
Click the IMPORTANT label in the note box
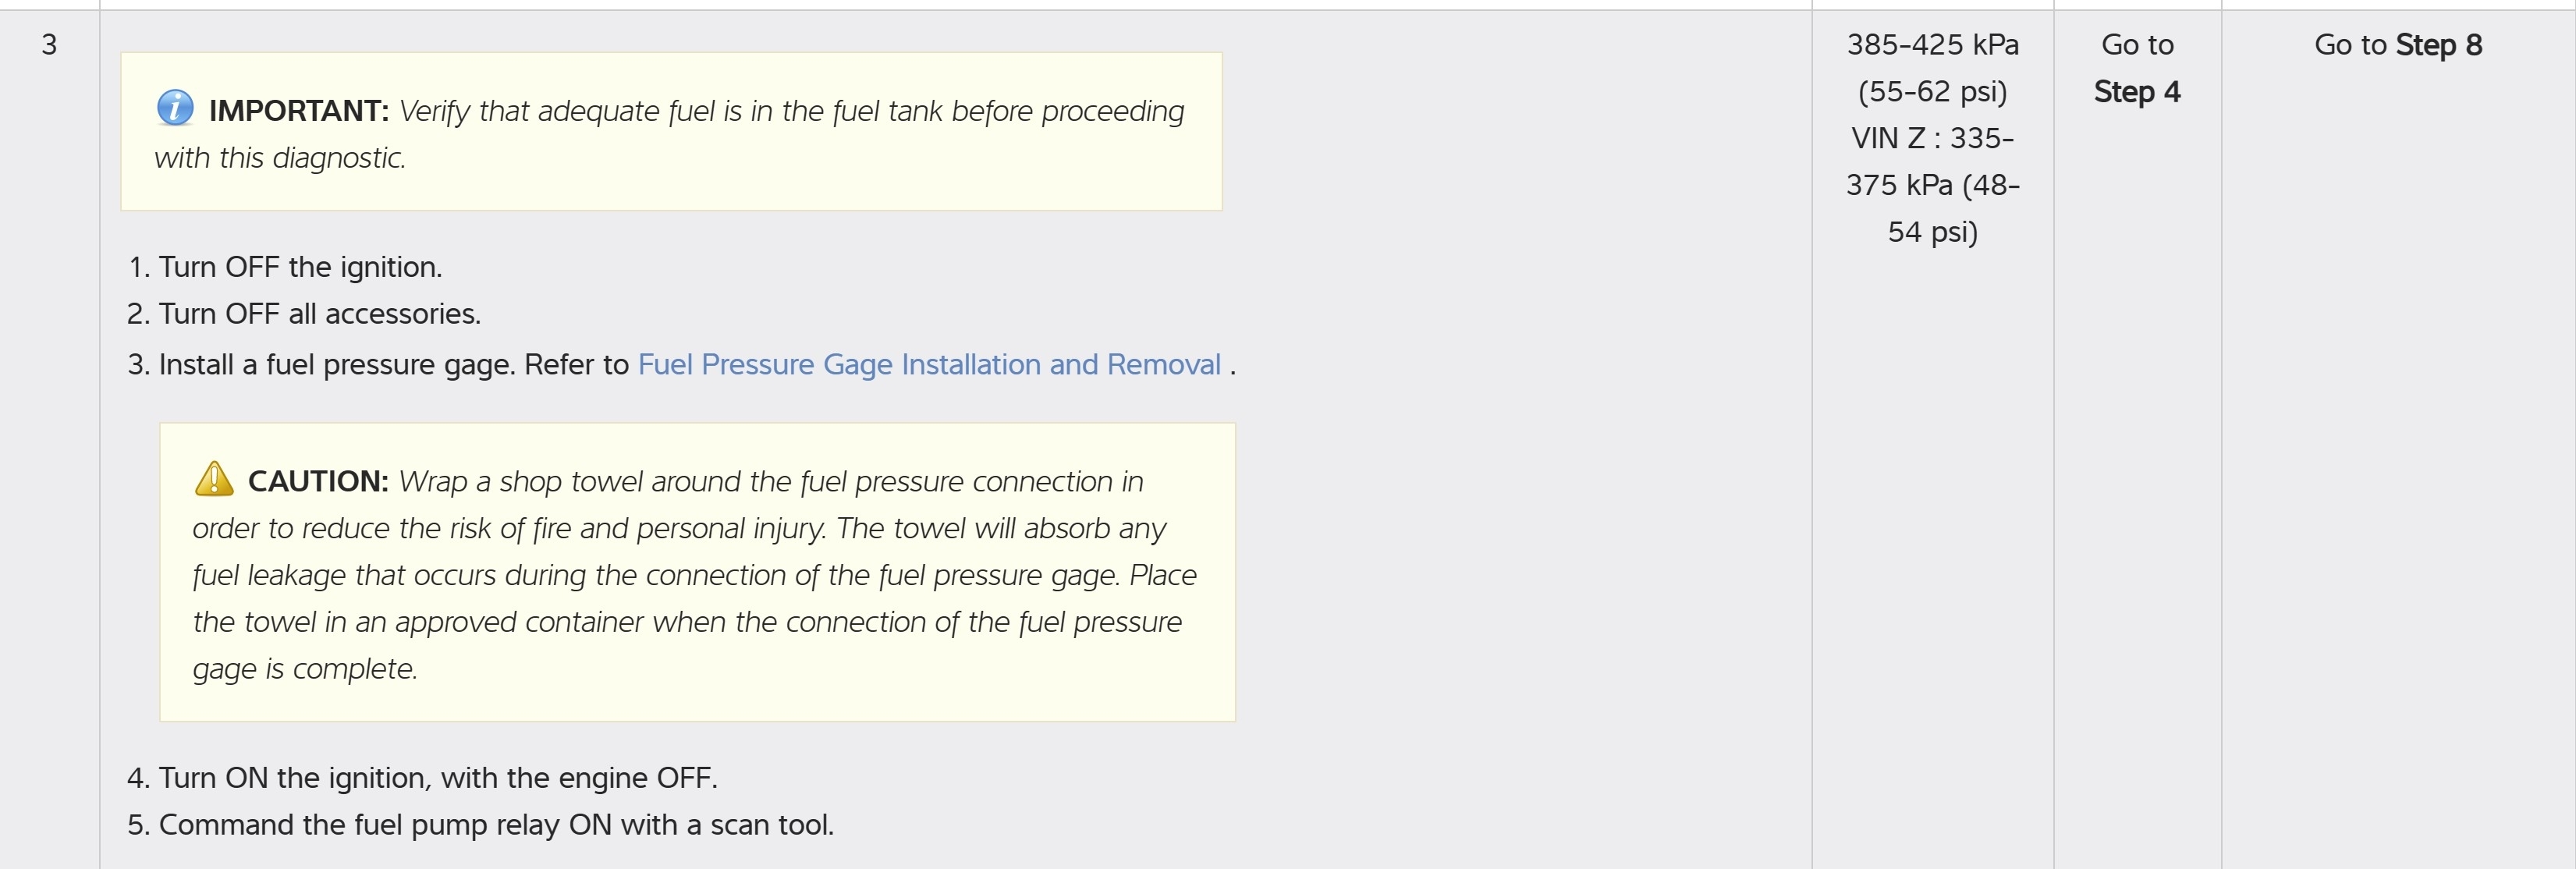(298, 111)
